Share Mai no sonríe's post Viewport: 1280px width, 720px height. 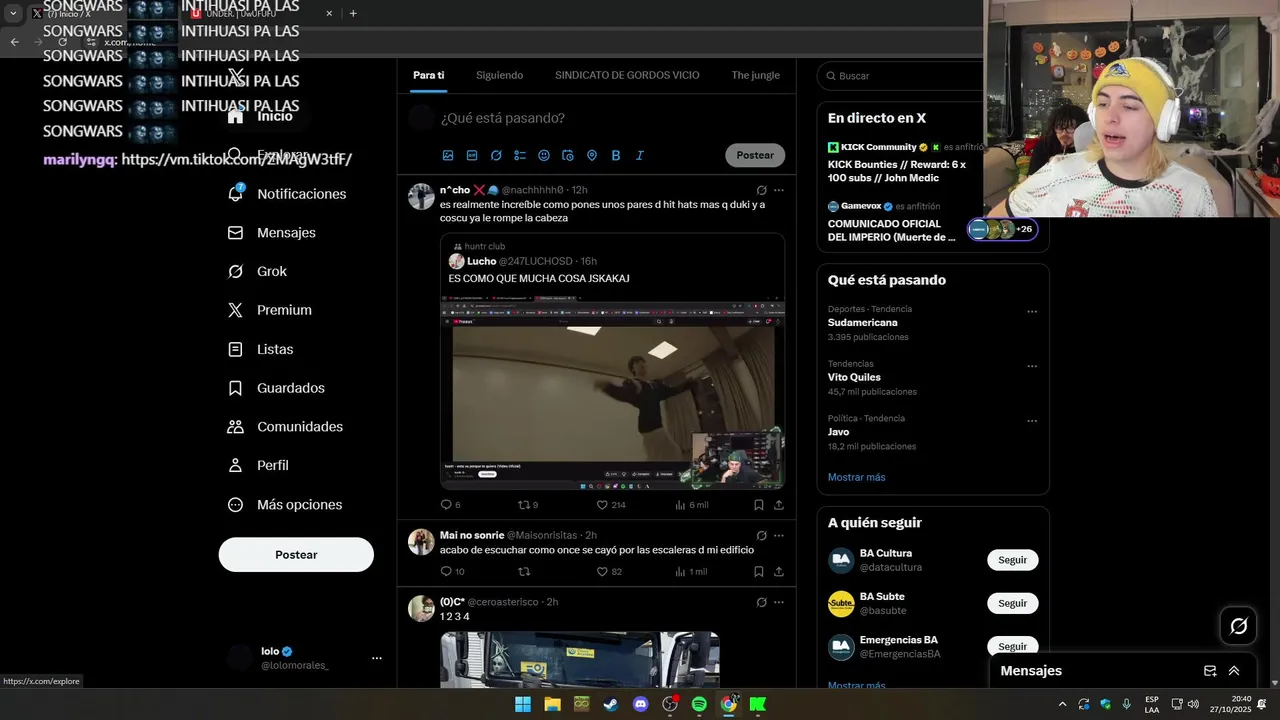(x=779, y=572)
